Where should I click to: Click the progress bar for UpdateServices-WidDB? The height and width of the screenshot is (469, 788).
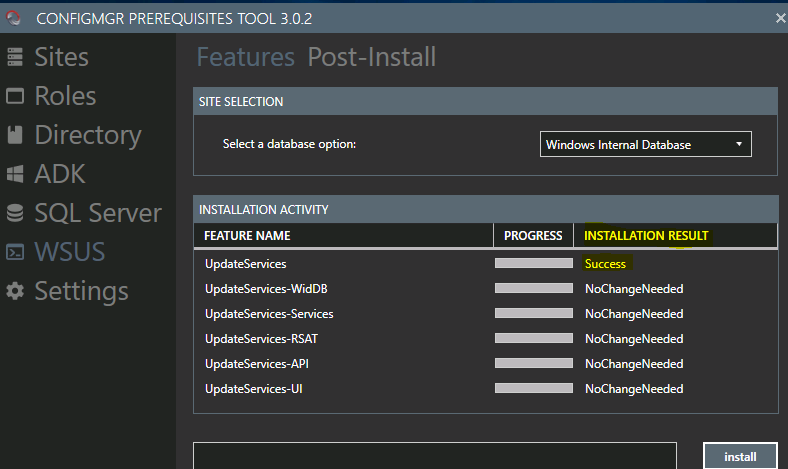(534, 288)
